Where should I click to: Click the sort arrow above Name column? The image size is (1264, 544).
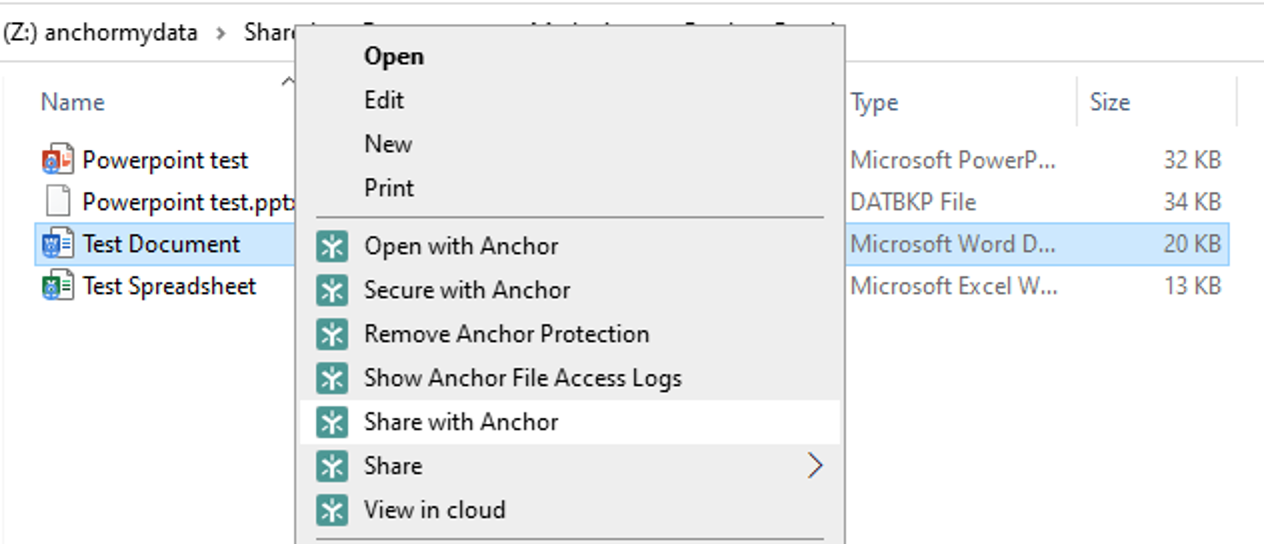(x=288, y=81)
